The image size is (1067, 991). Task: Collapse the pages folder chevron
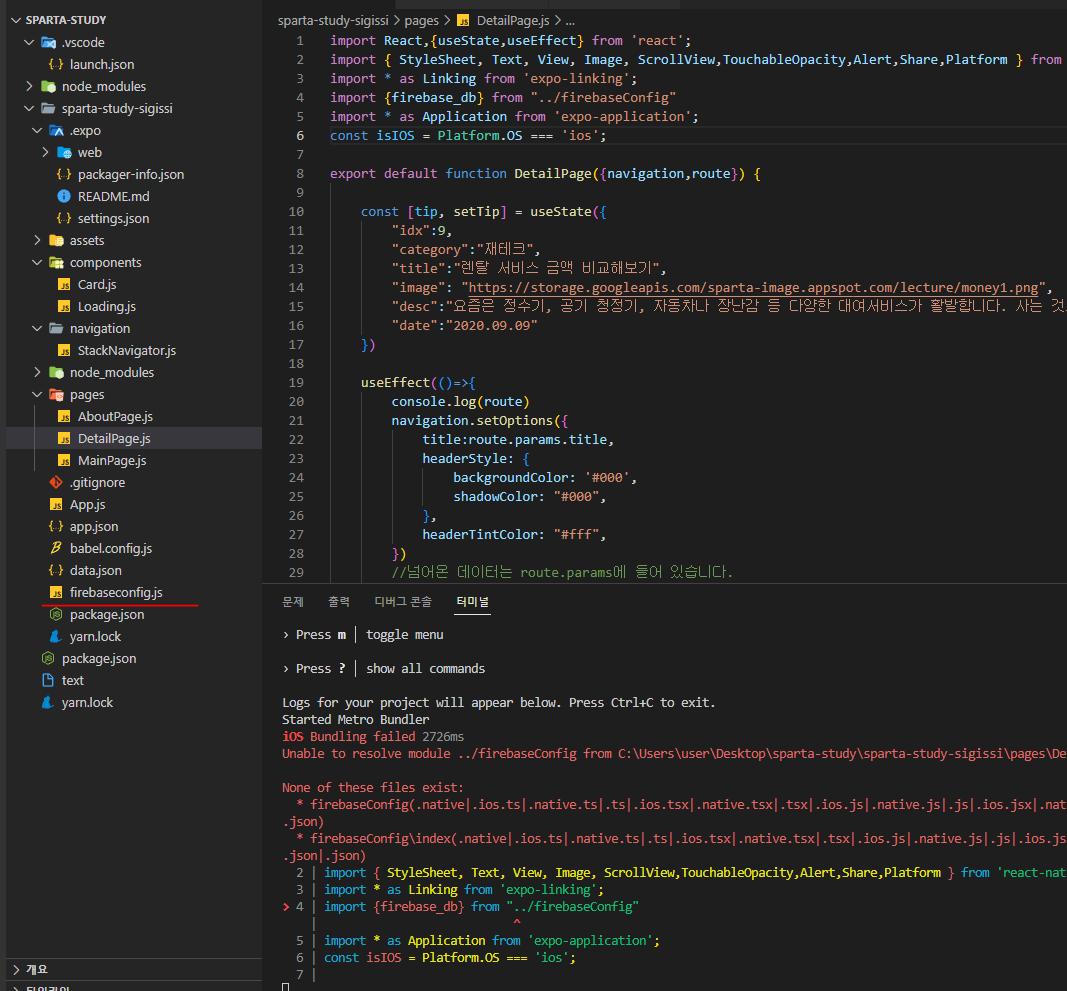[x=37, y=395]
